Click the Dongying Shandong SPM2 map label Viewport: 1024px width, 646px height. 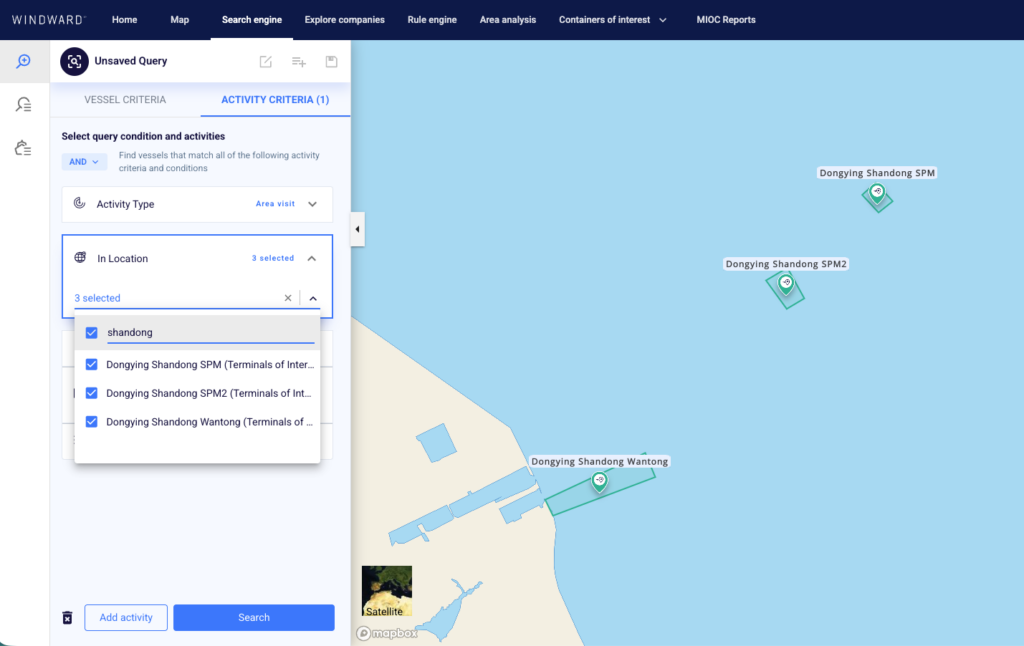(786, 264)
